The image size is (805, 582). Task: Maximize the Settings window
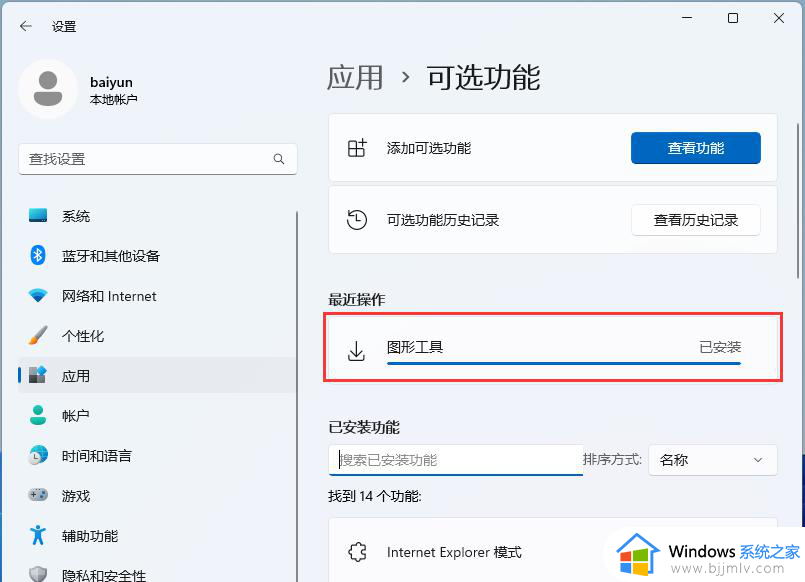click(x=733, y=18)
